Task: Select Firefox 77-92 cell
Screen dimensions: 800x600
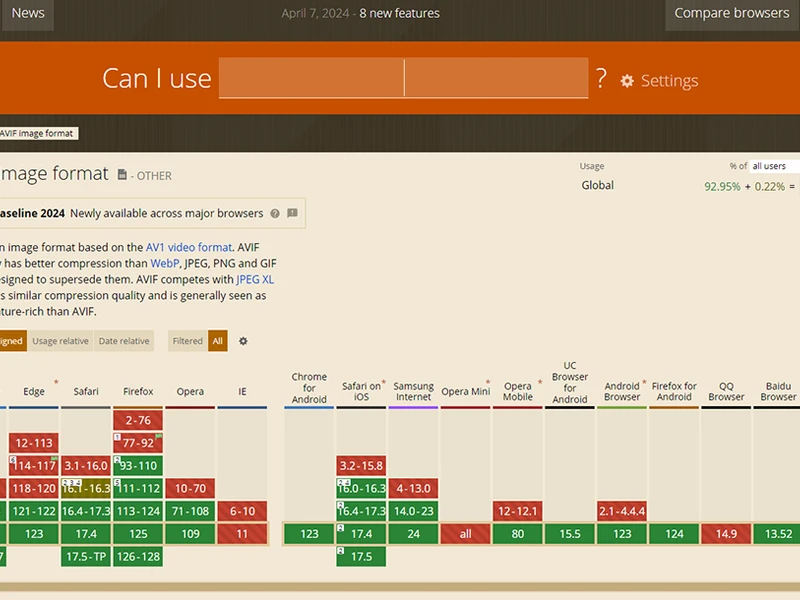Action: [138, 443]
